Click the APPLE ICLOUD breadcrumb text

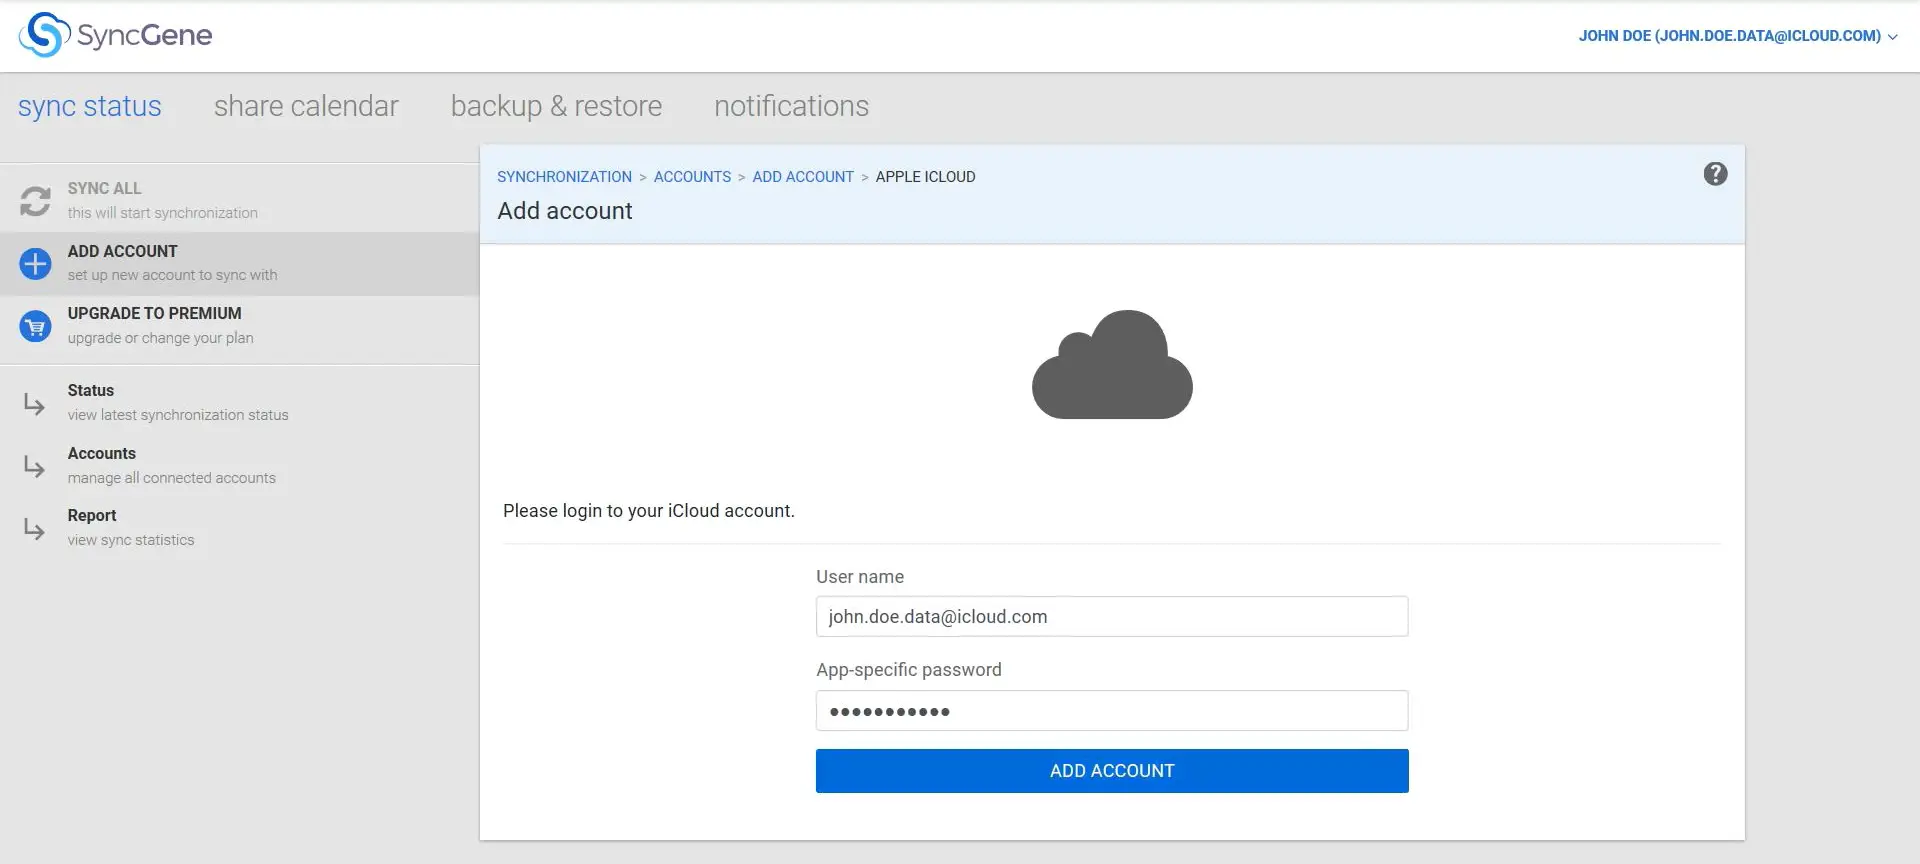click(x=925, y=177)
